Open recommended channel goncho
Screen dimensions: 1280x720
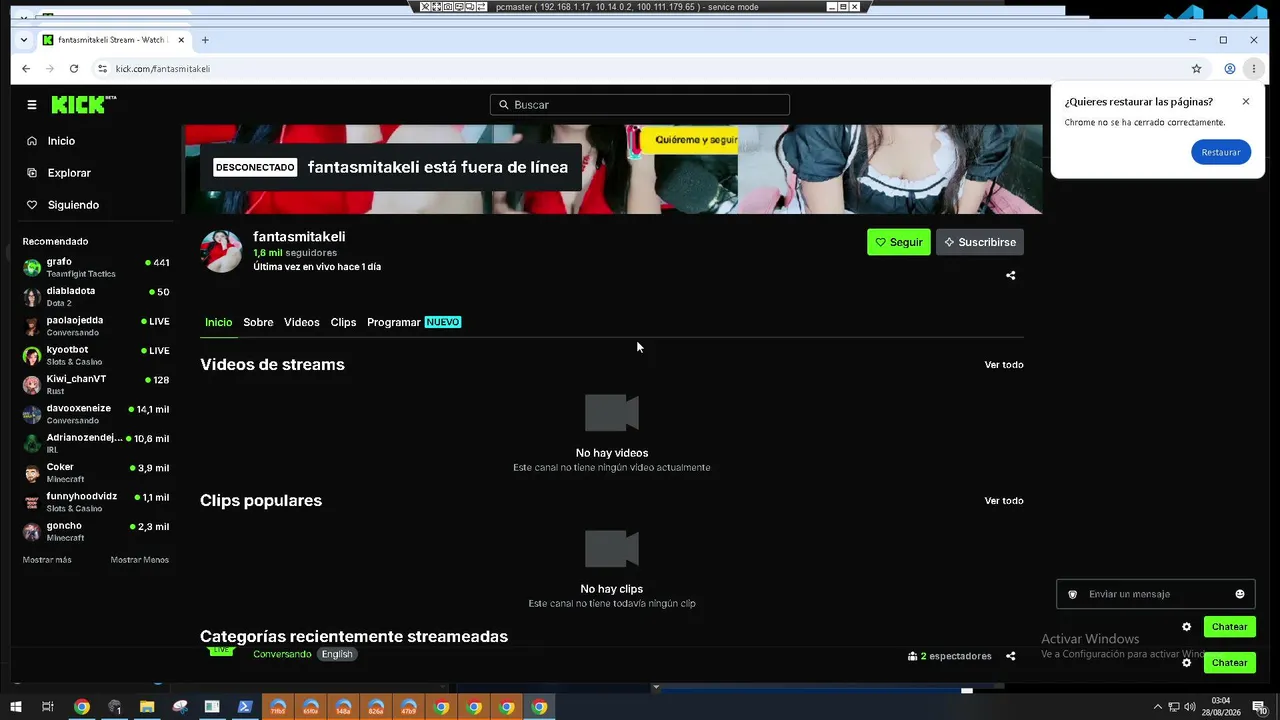click(x=96, y=531)
